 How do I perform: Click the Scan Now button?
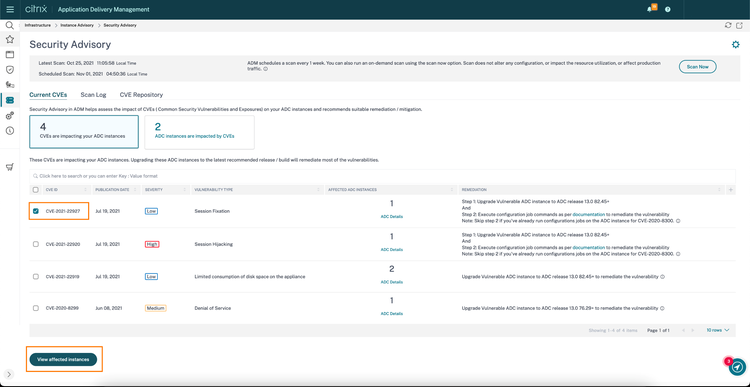(697, 67)
